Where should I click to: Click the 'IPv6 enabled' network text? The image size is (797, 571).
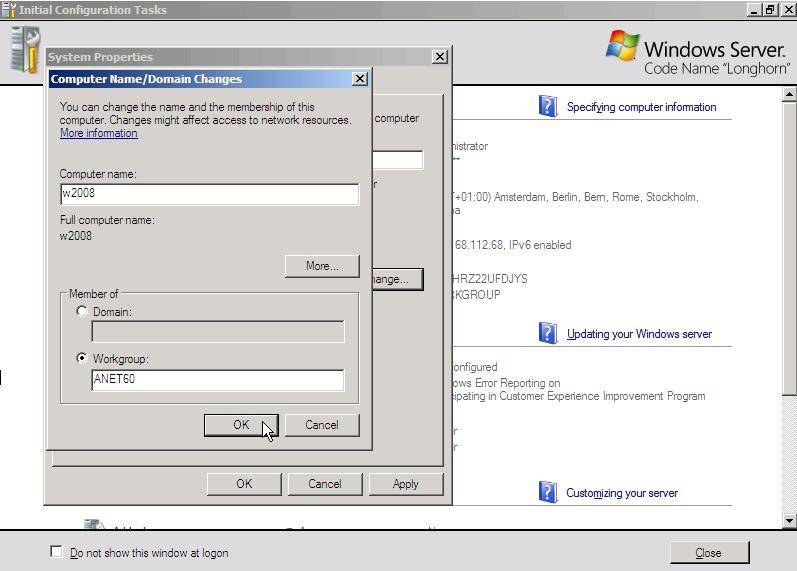(x=540, y=245)
